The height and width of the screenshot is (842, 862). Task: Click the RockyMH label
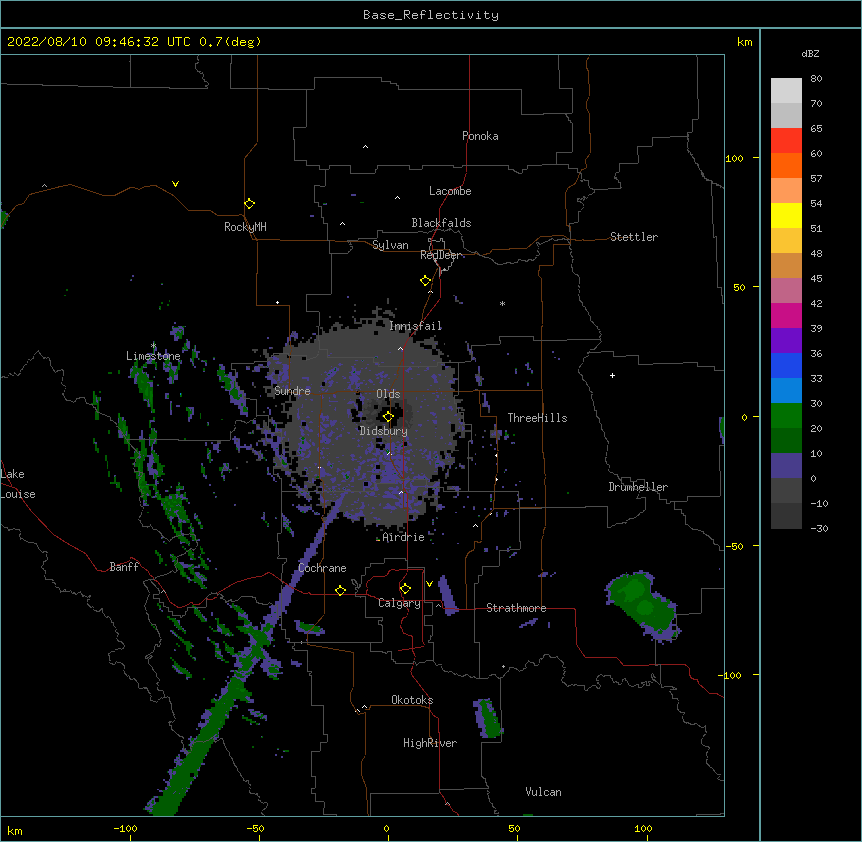pyautogui.click(x=245, y=227)
